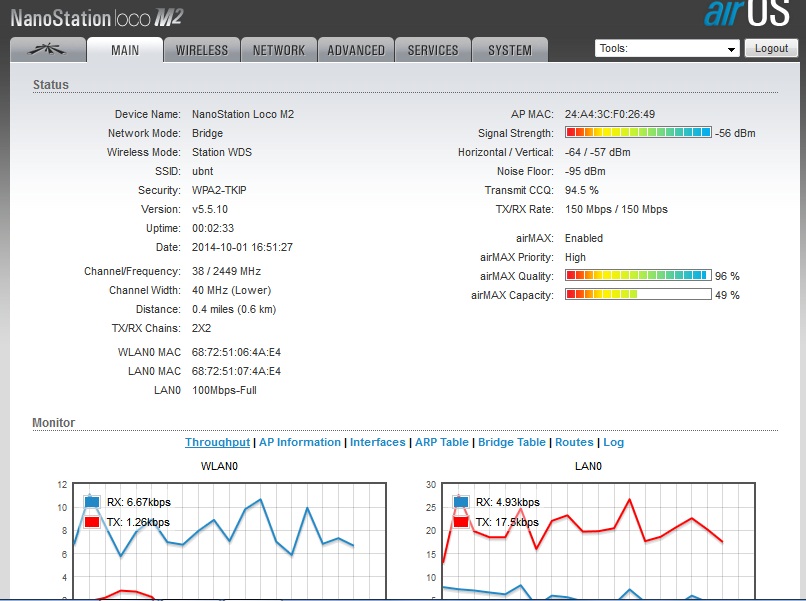Image resolution: width=806 pixels, height=601 pixels.
Task: Click the Wireless Mode value Station WDS
Action: 222,152
